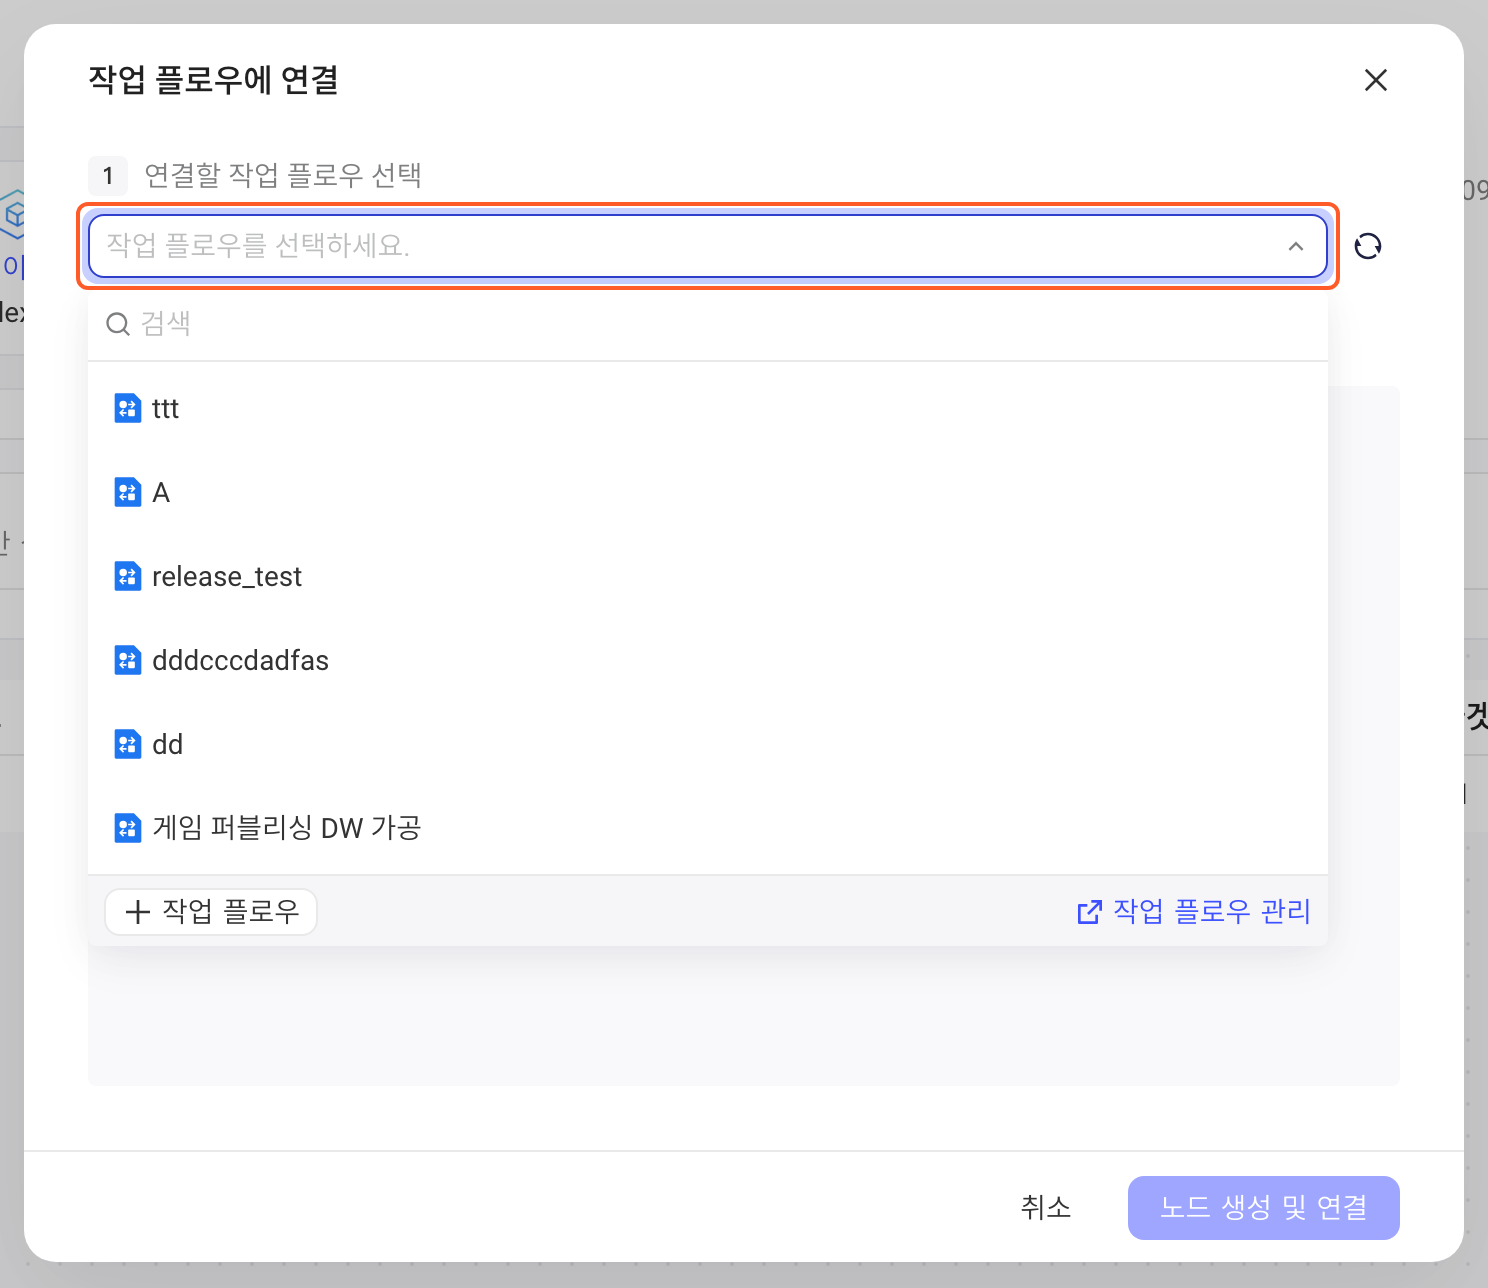Click 노드 생성 및 연결 button

(1264, 1208)
